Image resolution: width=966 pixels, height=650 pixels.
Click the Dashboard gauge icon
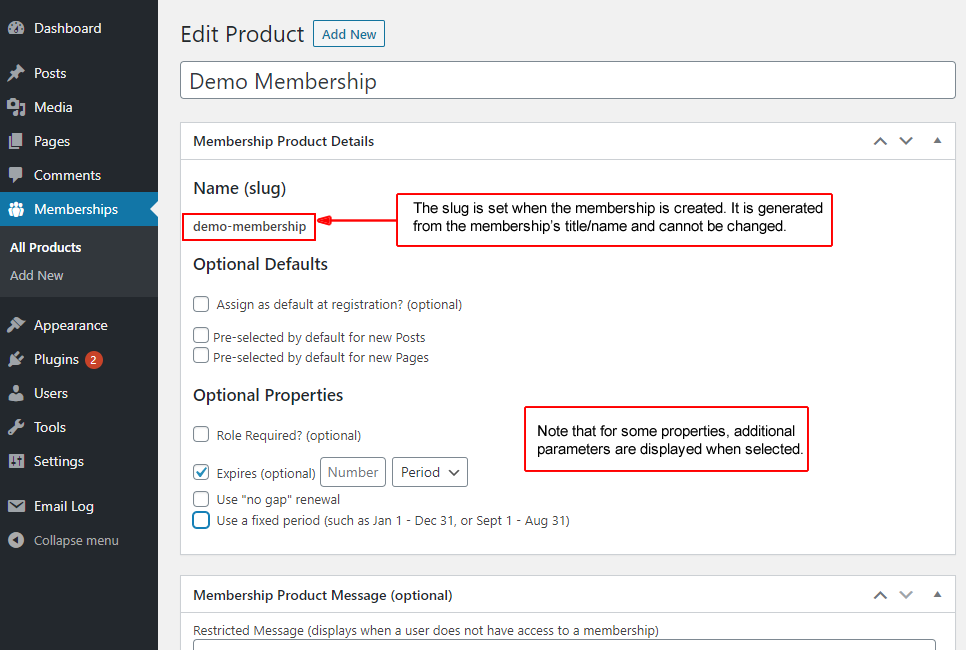pos(16,28)
